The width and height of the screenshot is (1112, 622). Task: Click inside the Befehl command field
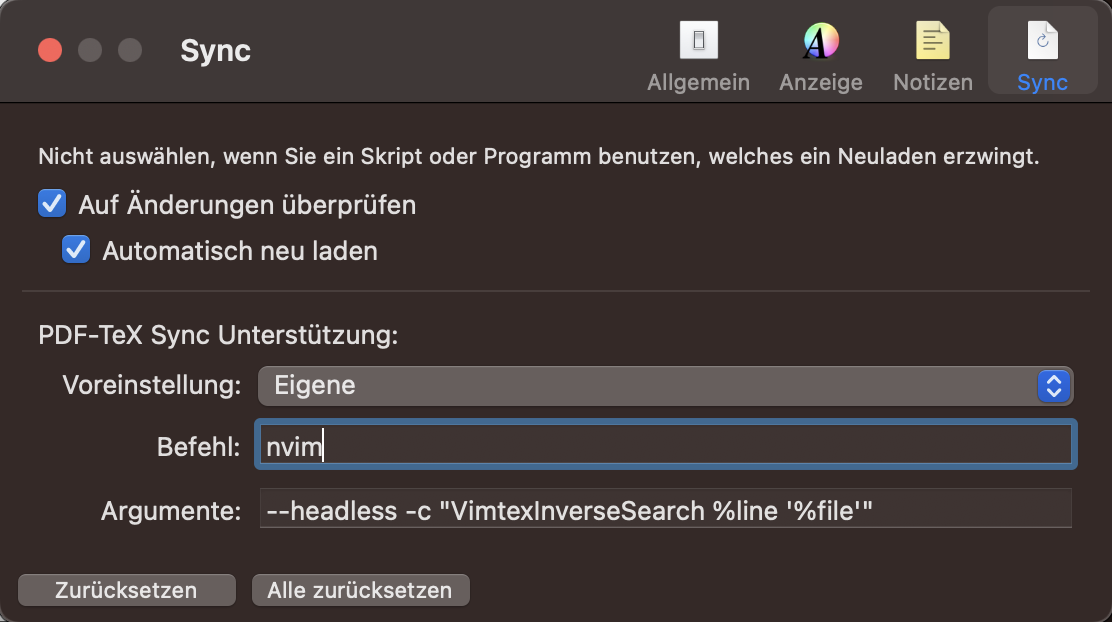[x=666, y=446]
